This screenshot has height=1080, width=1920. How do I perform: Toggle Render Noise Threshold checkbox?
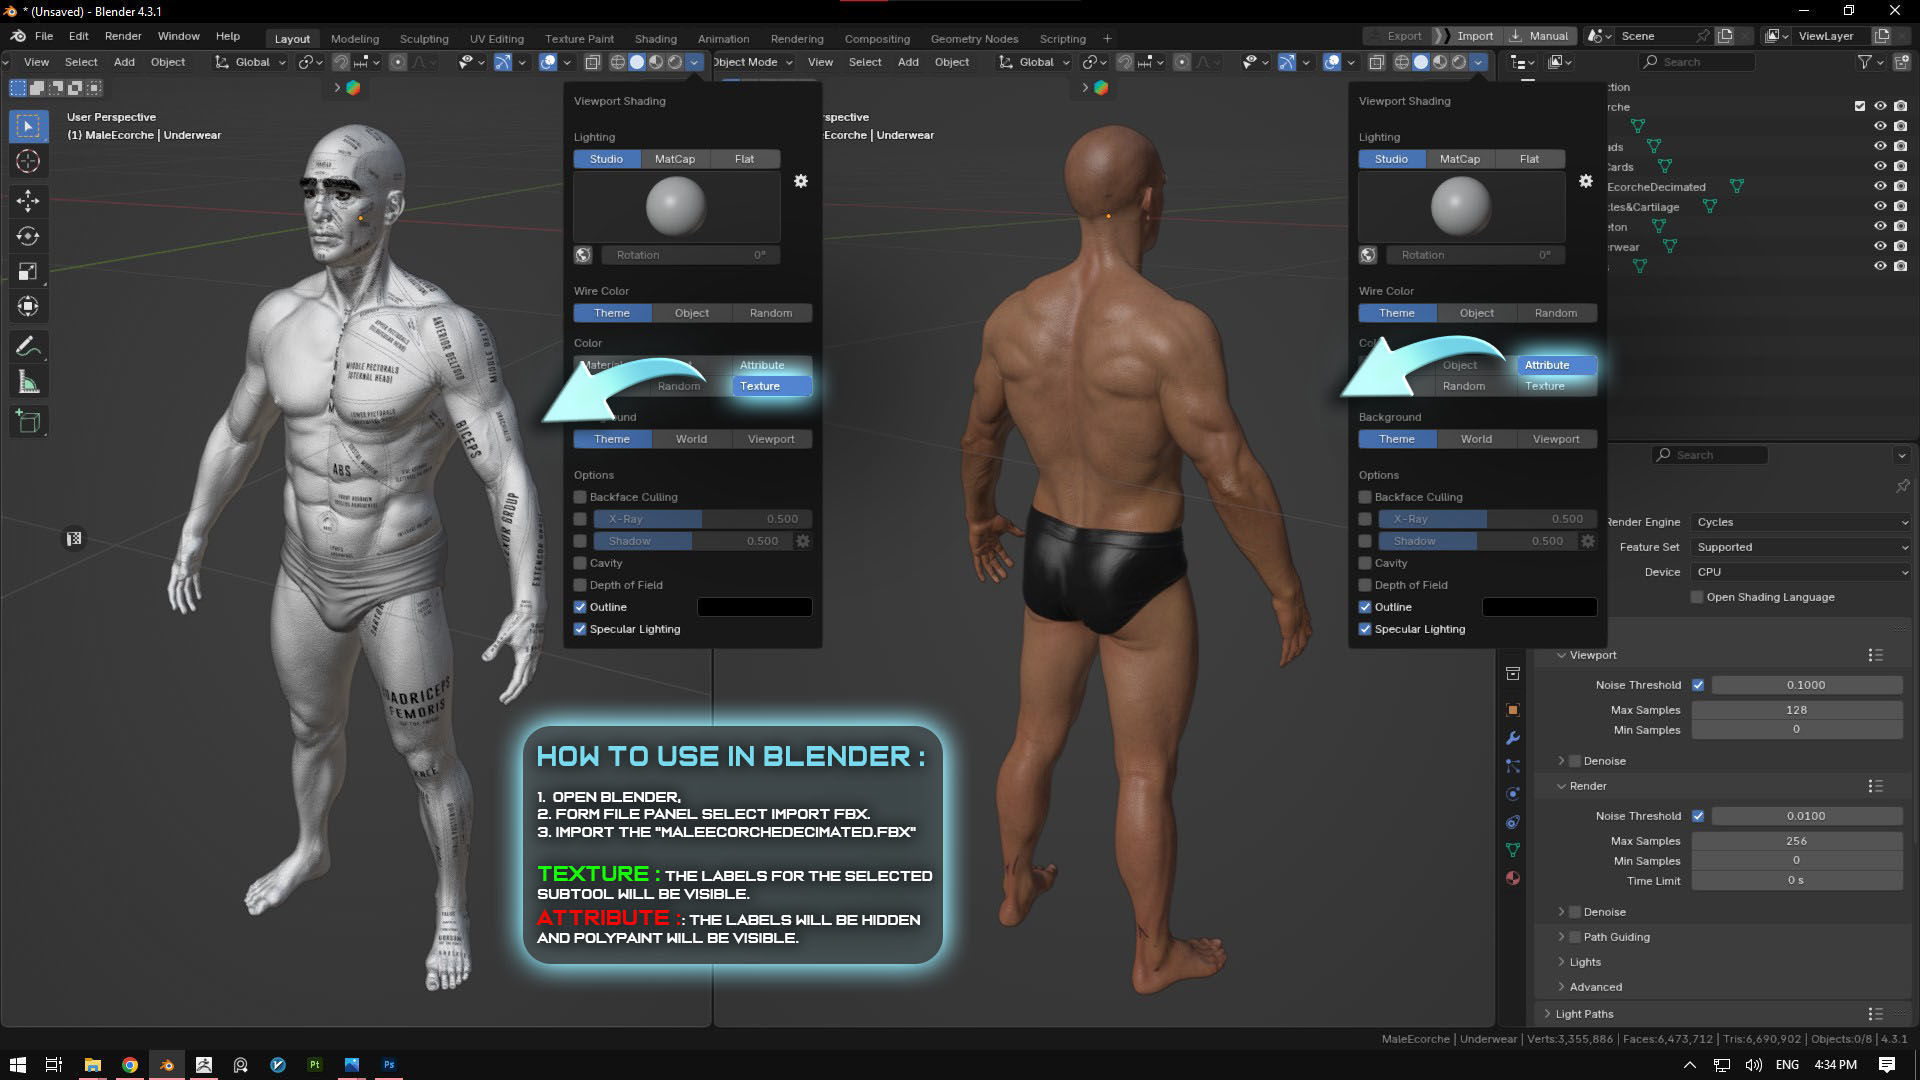click(x=1698, y=816)
